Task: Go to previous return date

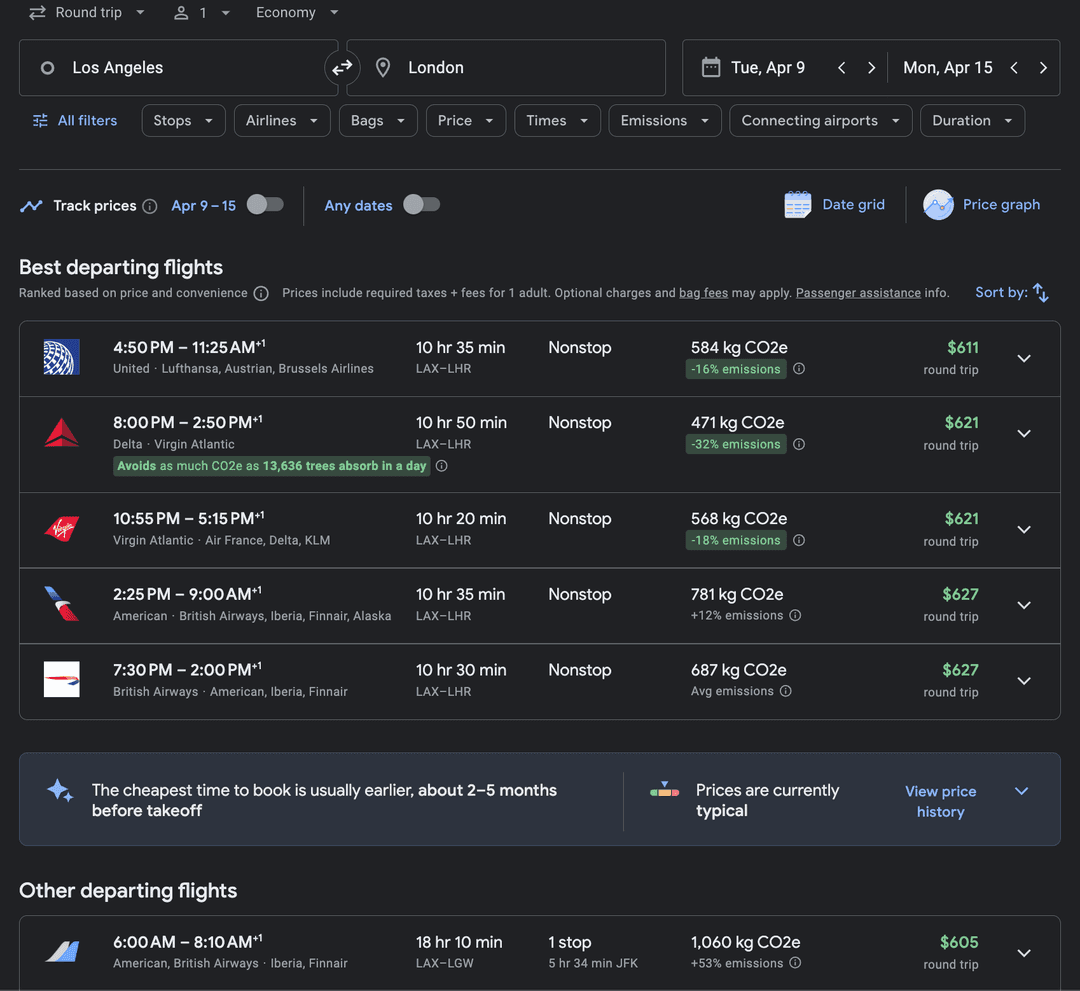Action: click(1013, 67)
